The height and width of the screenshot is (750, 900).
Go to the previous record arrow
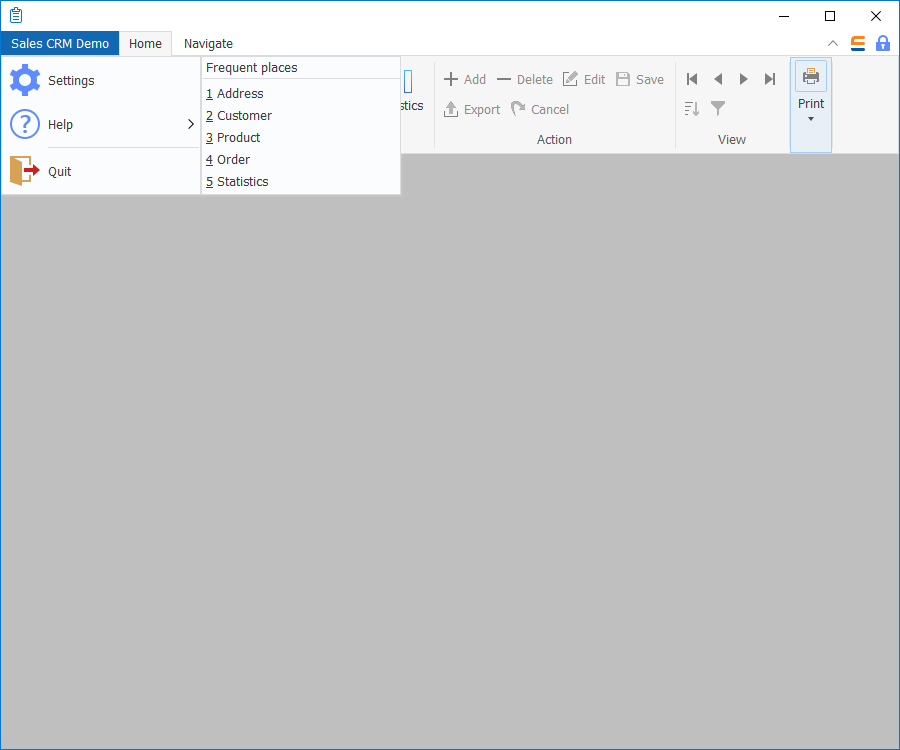(x=717, y=79)
